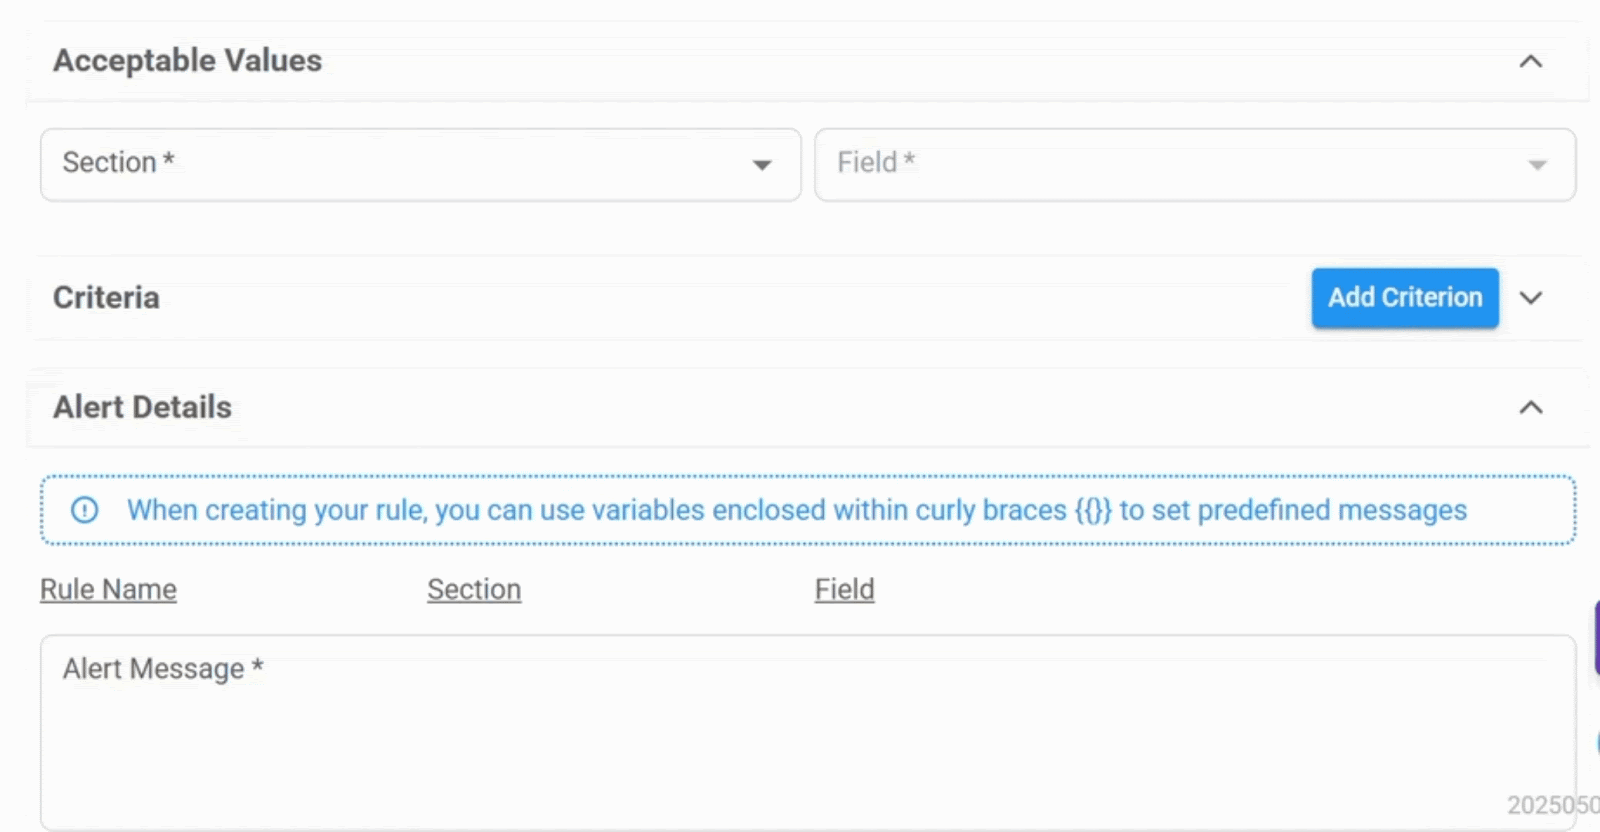Expand the Criteria section chevron

coord(1530,298)
